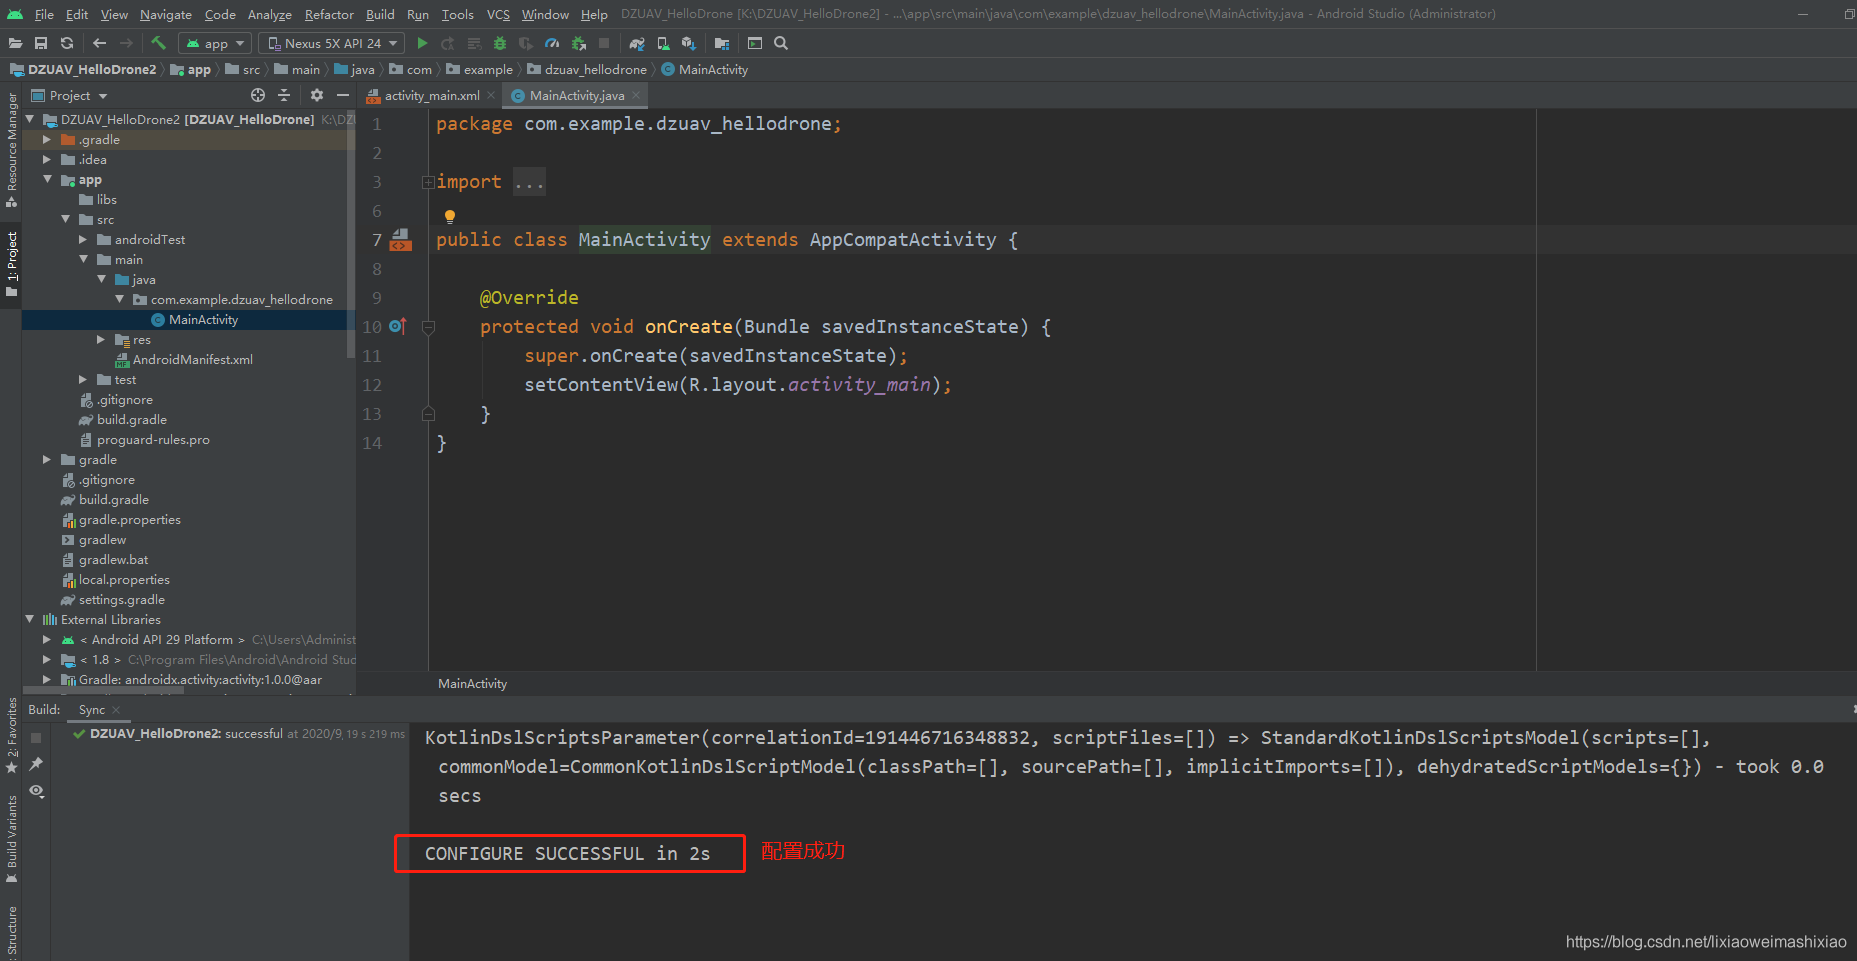Click the override gutter icon on line 10
The height and width of the screenshot is (961, 1857).
pyautogui.click(x=398, y=326)
